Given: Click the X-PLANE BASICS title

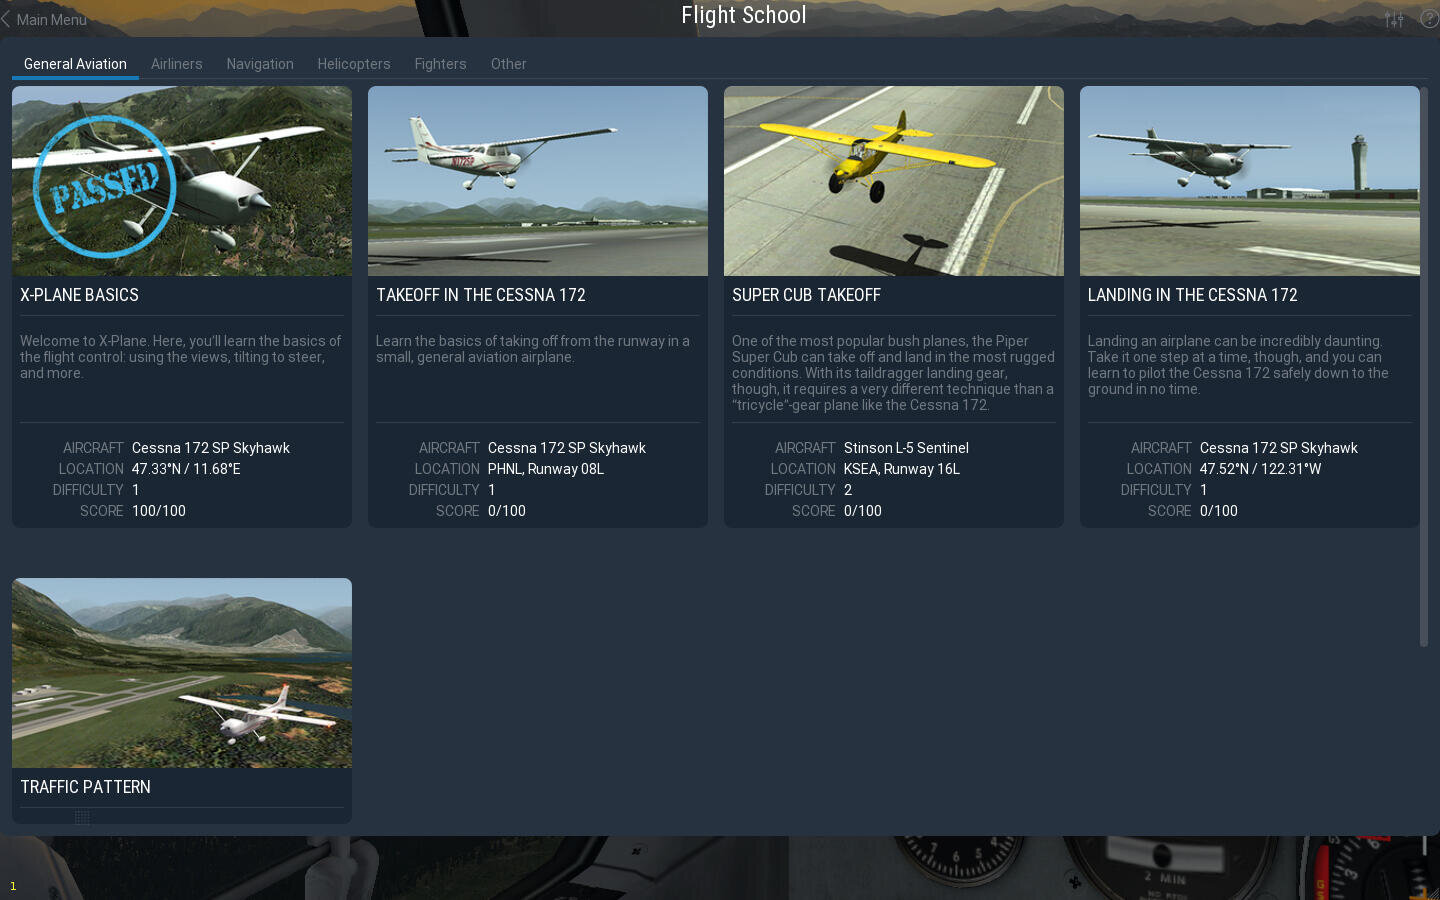Looking at the screenshot, I should [79, 295].
